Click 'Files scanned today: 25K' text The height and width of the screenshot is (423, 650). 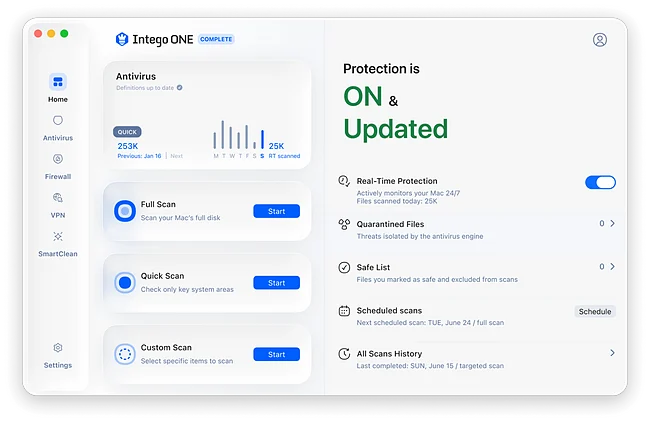pos(397,201)
